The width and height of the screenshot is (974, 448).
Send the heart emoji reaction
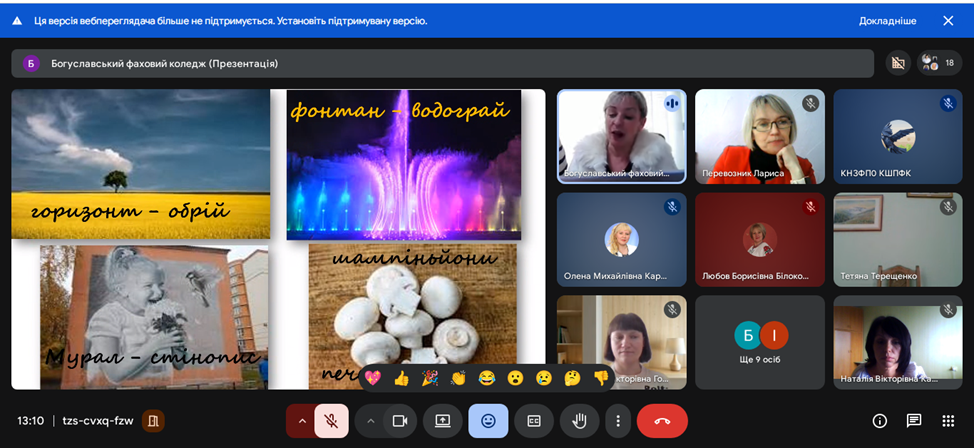point(373,378)
